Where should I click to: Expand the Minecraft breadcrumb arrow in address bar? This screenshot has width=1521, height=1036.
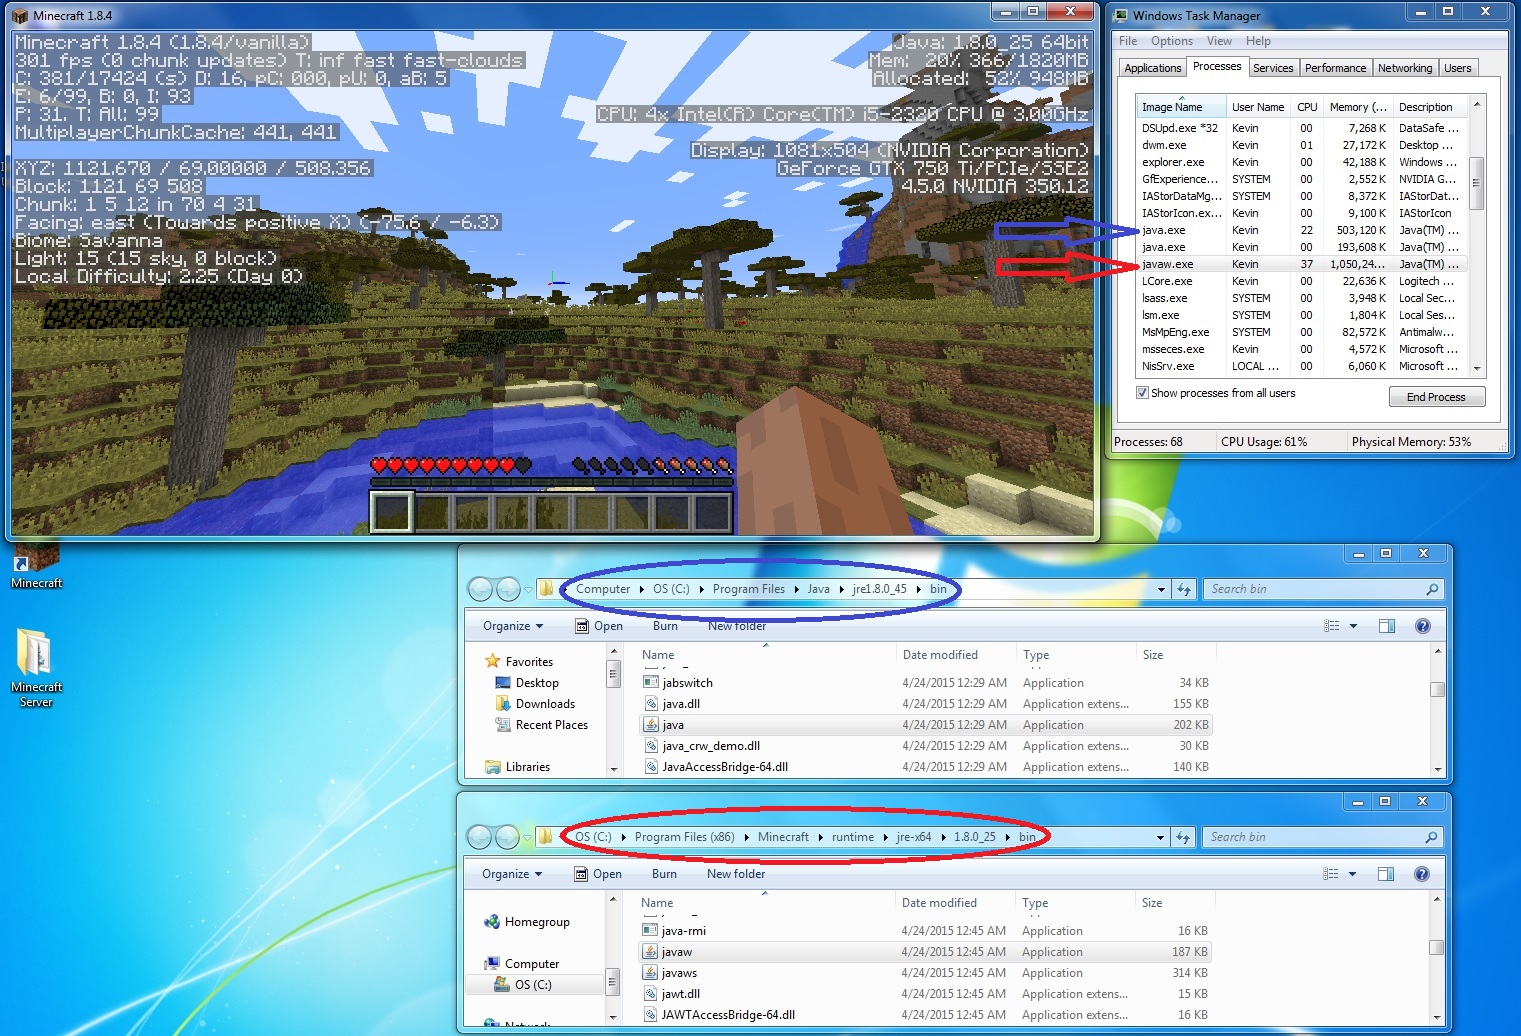point(821,837)
